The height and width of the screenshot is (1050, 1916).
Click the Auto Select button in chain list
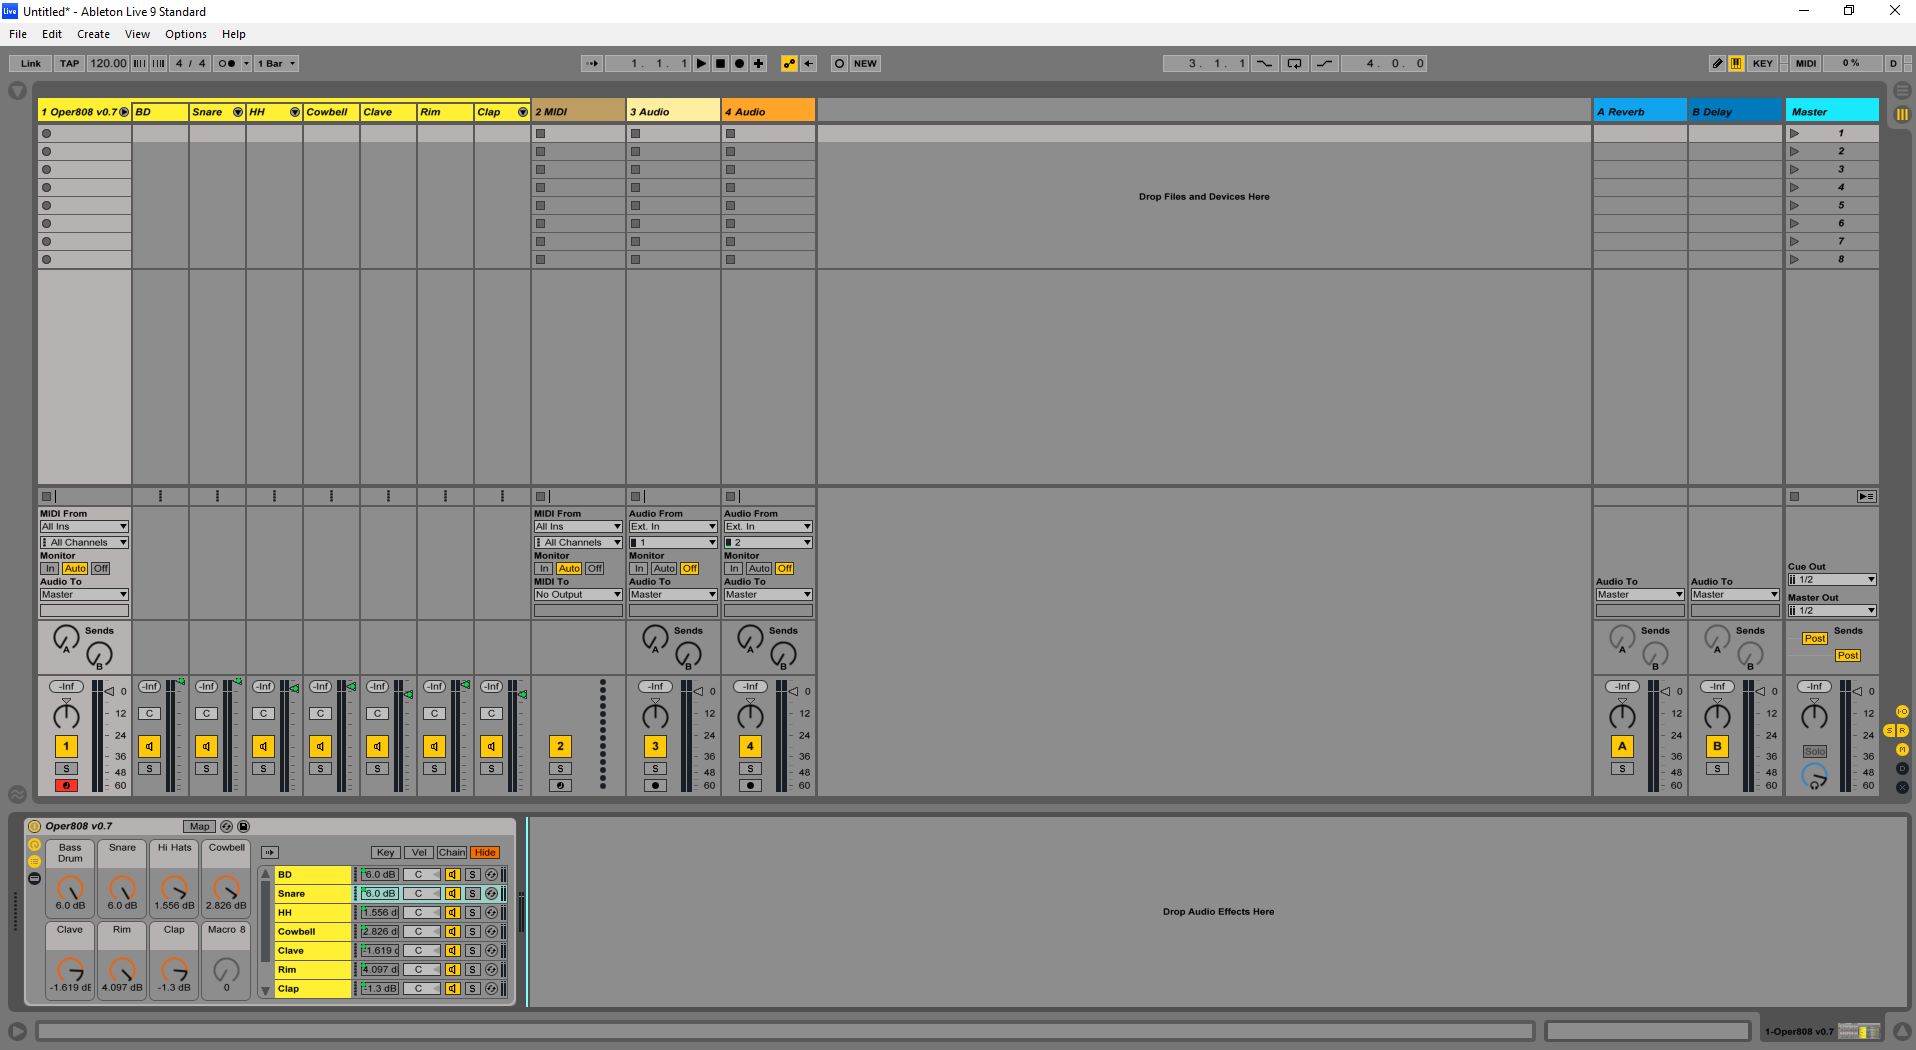[x=270, y=852]
